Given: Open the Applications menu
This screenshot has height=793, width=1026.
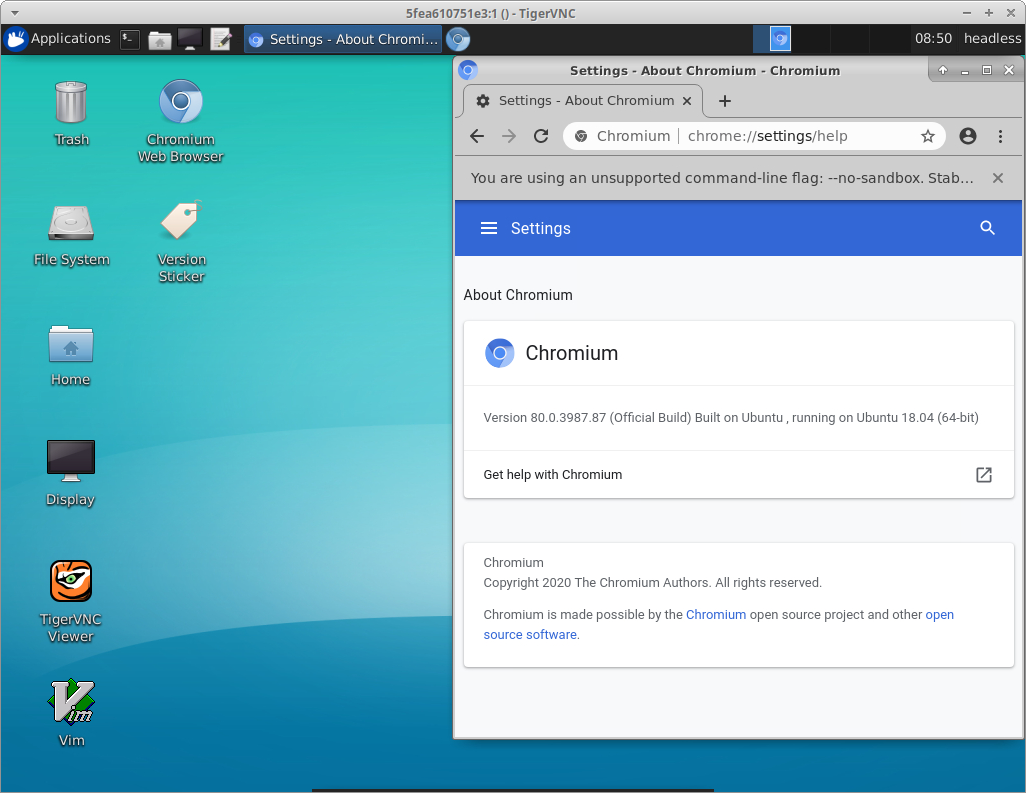Looking at the screenshot, I should pos(59,39).
